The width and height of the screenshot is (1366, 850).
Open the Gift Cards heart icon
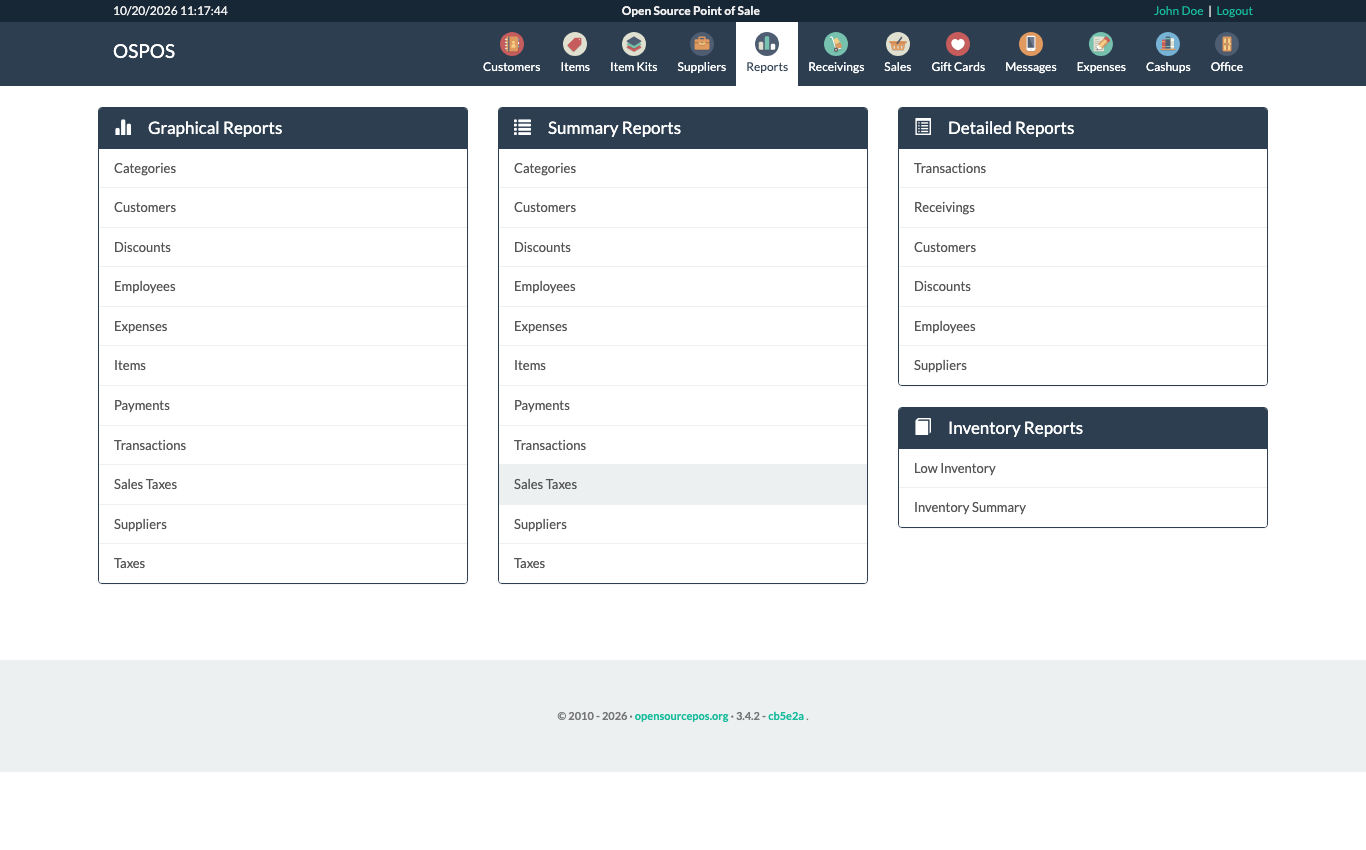[958, 44]
